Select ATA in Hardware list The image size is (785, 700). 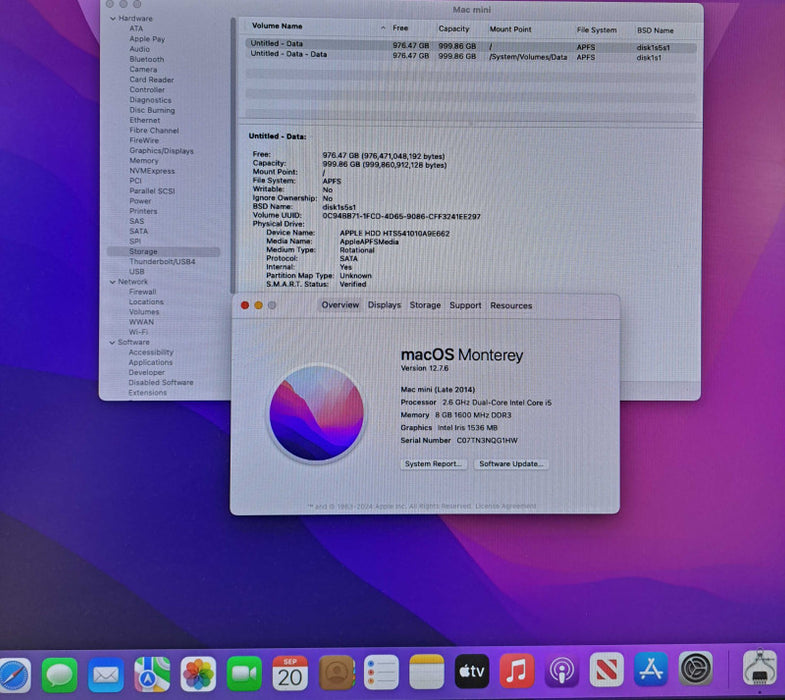[136, 29]
